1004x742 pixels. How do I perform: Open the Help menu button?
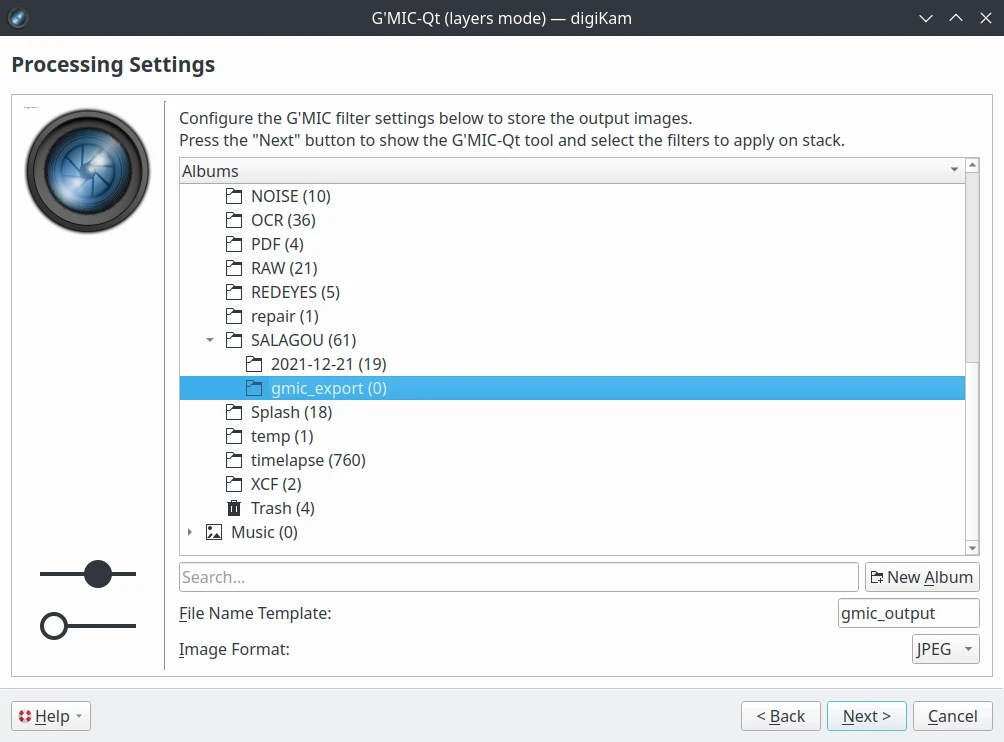51,716
